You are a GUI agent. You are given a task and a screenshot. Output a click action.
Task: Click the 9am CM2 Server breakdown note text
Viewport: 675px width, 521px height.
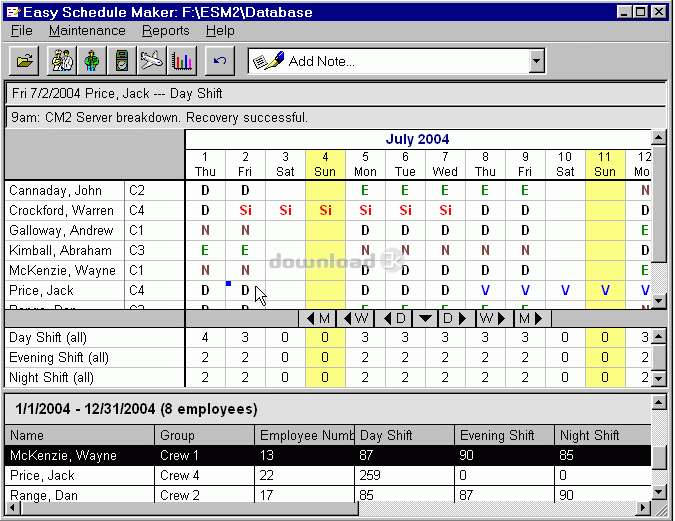tap(159, 117)
